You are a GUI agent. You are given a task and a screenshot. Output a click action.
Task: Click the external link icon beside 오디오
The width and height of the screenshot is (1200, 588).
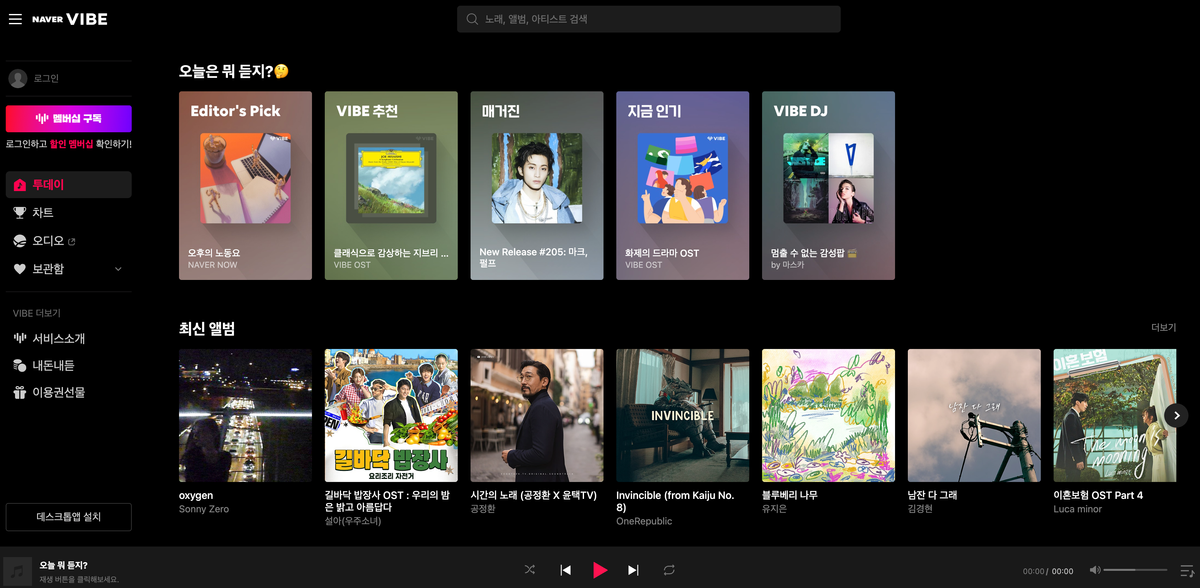point(71,241)
